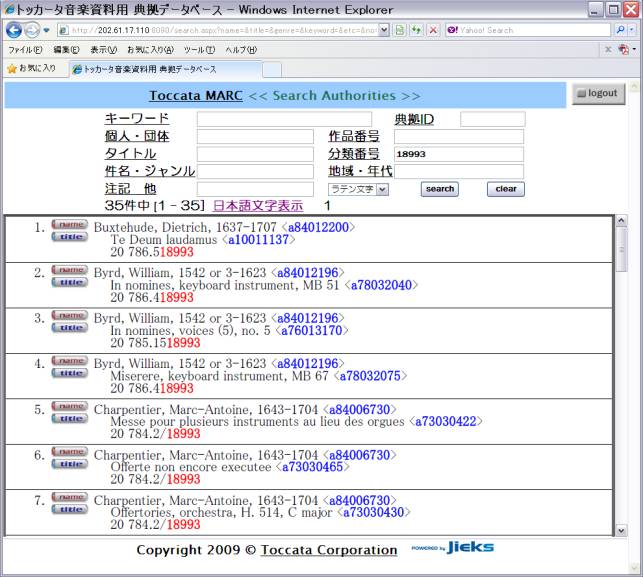Click the title icon for result 6
The height and width of the screenshot is (577, 643).
pos(69,464)
